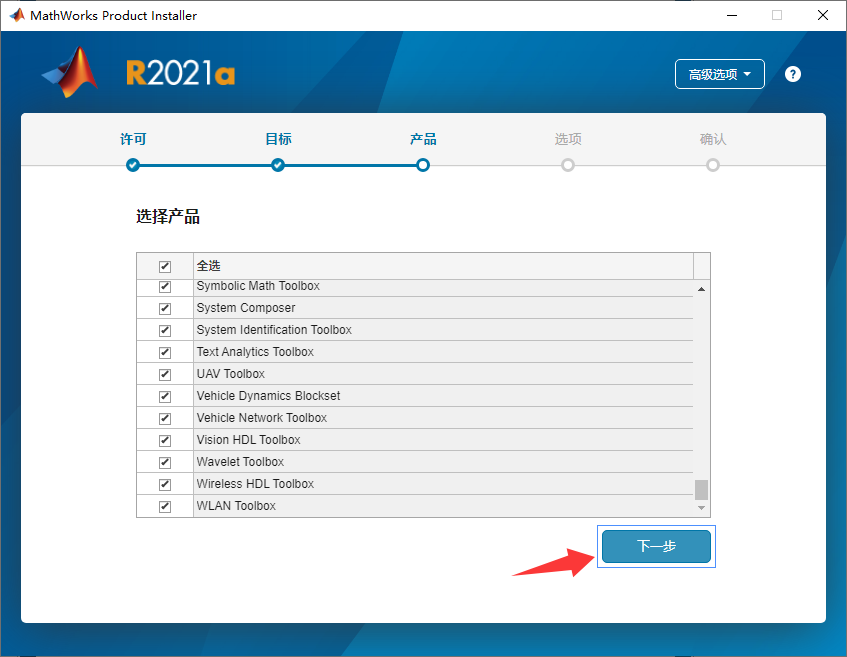Click the MathWorks title bar icon
Image resolution: width=847 pixels, height=657 pixels.
point(17,15)
